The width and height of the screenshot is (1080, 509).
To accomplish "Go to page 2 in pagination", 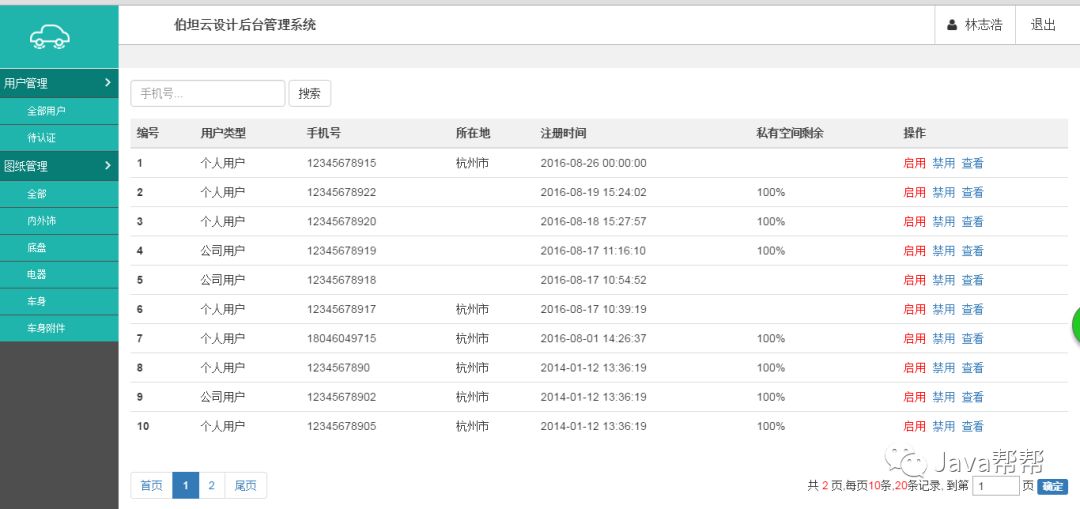I will tap(211, 486).
